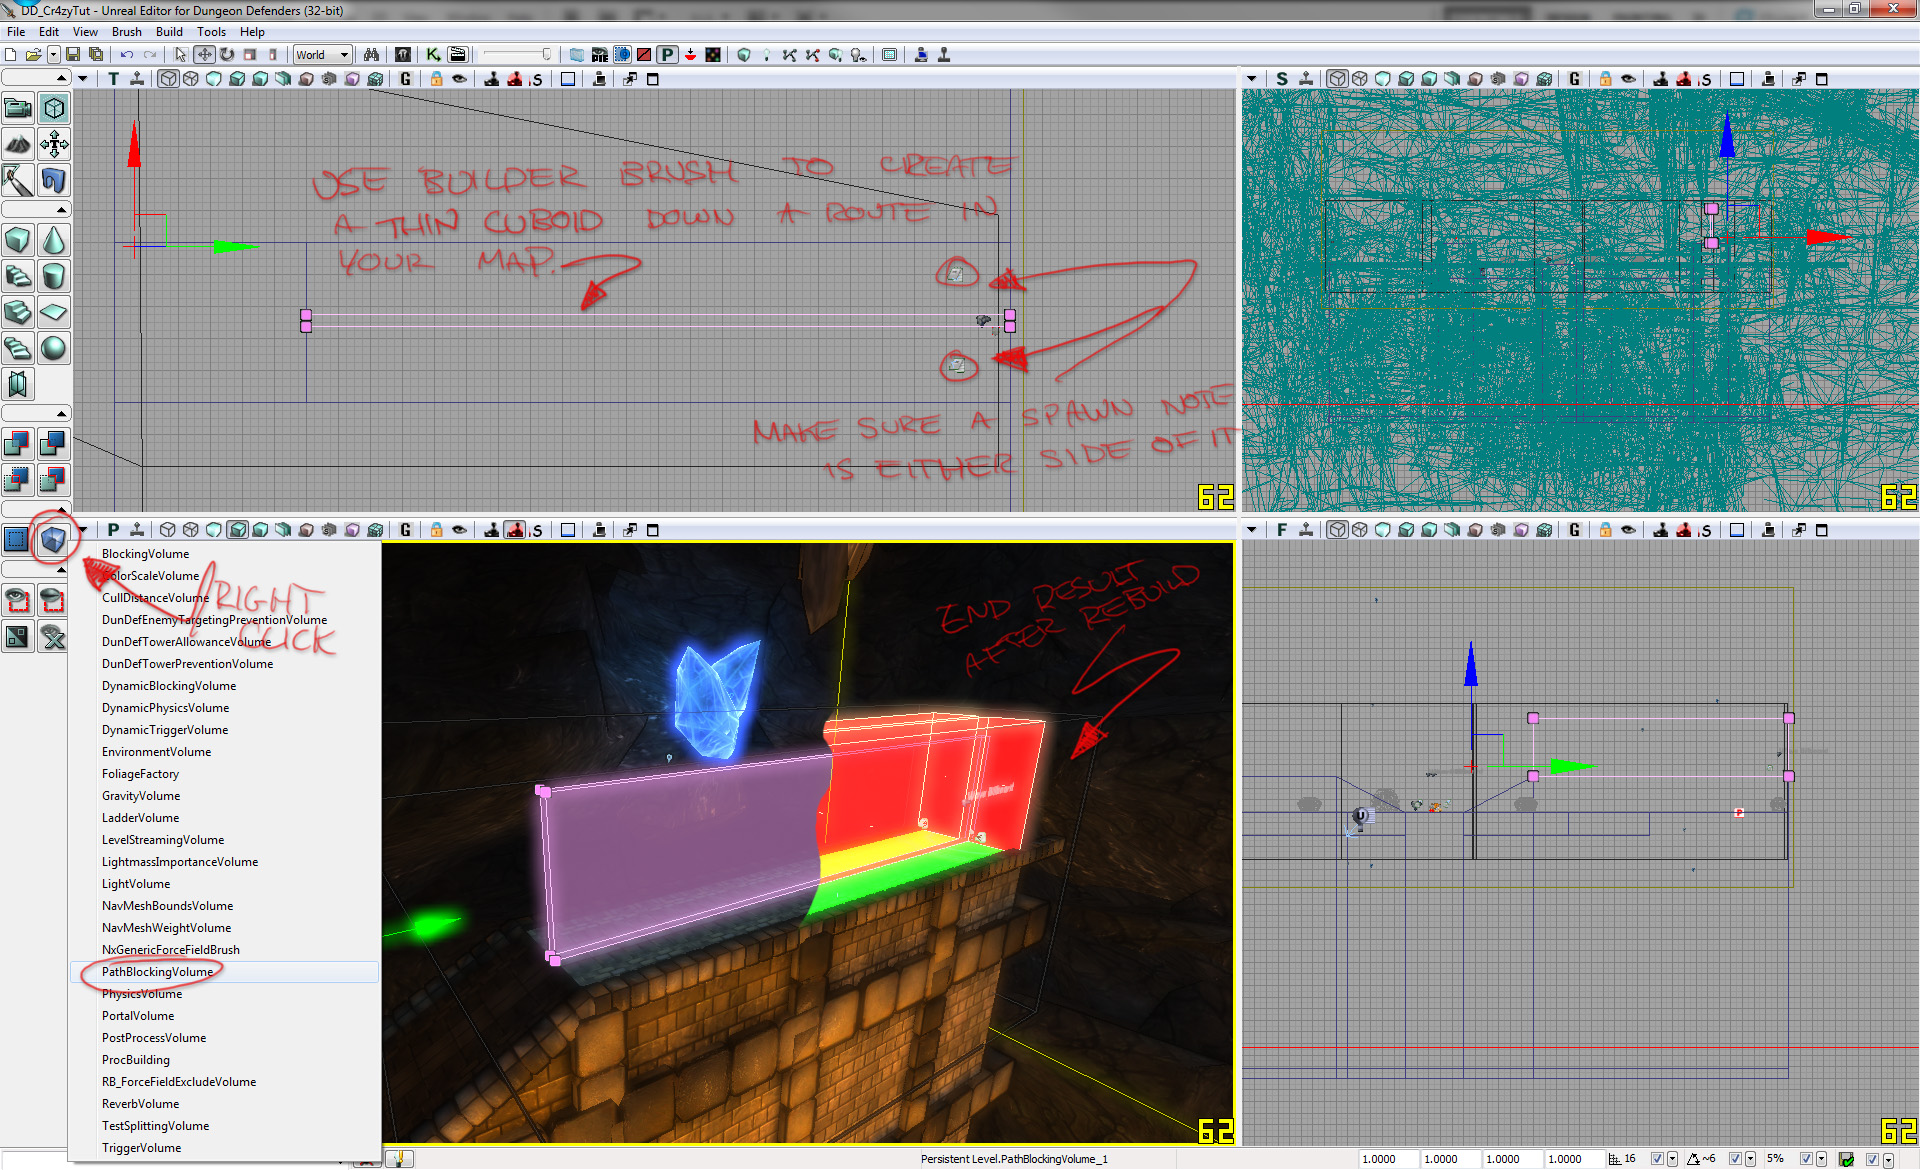Click first scale value 1.0000 field
Screen dimensions: 1920x1170
click(1388, 1159)
